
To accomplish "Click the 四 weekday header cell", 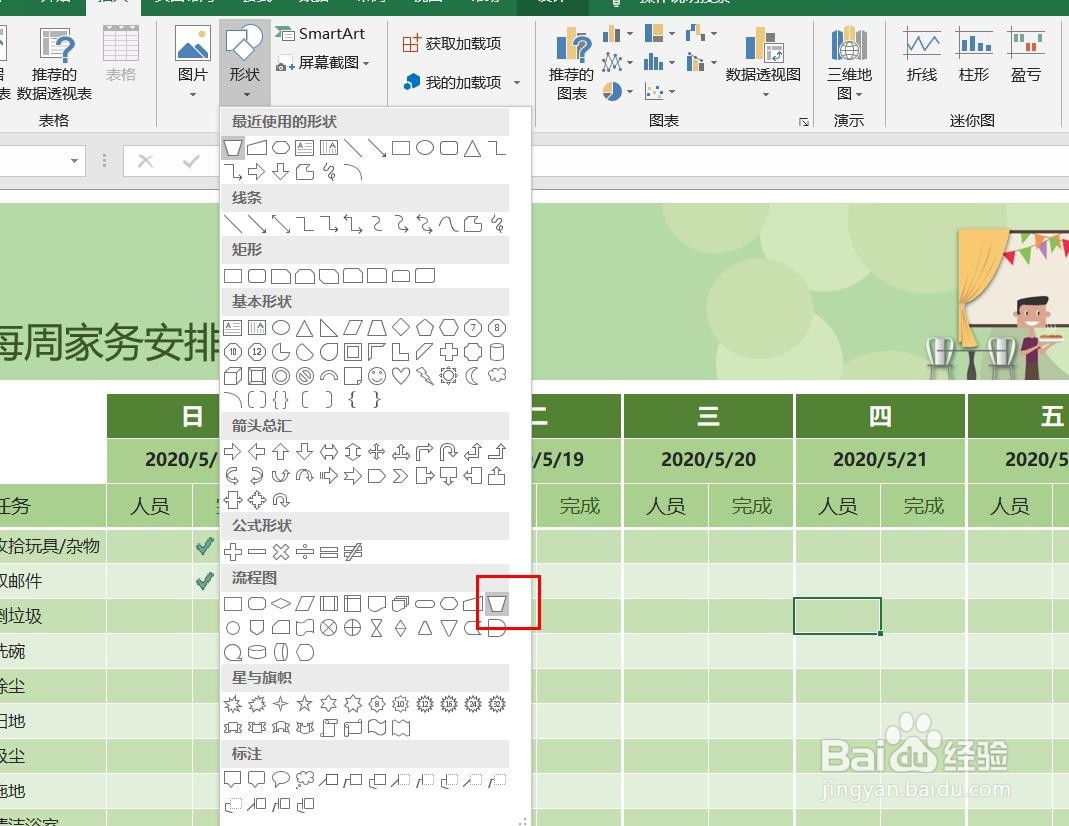I will (880, 416).
